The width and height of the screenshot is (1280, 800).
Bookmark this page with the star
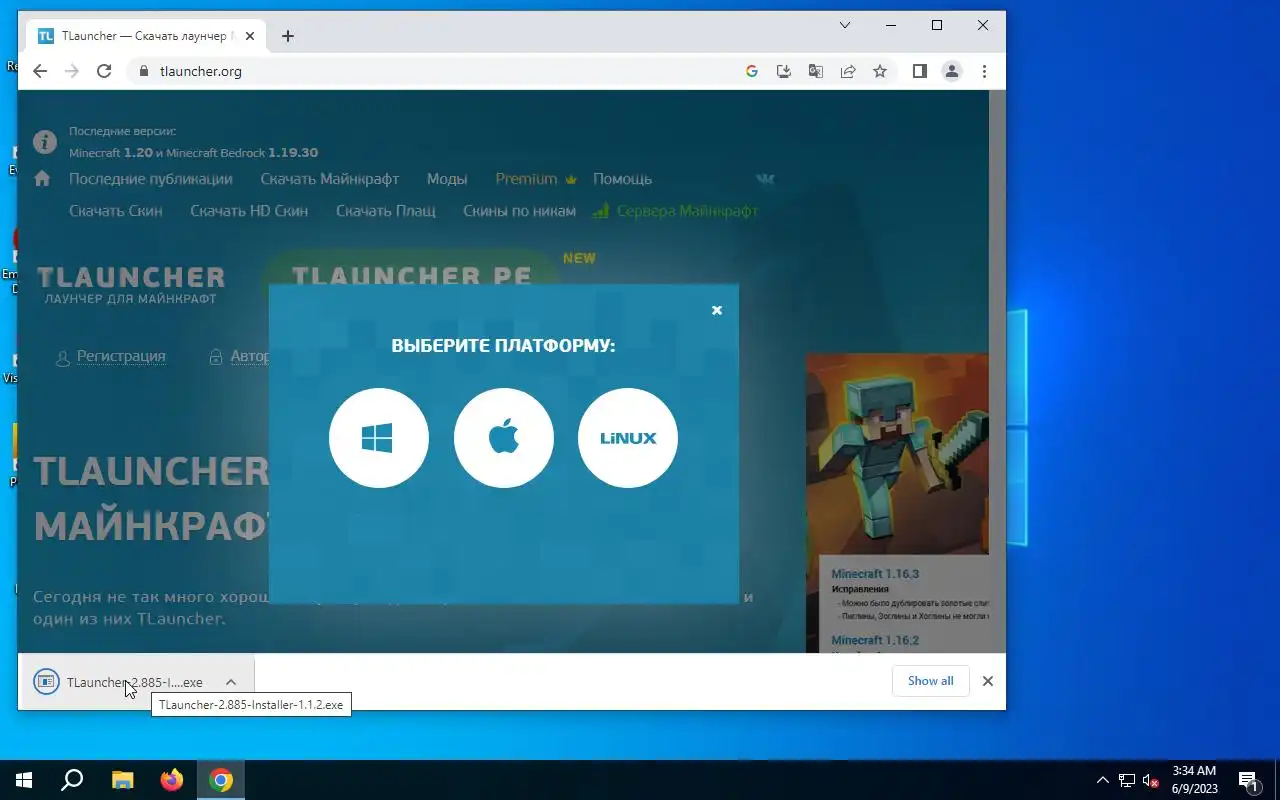(880, 71)
